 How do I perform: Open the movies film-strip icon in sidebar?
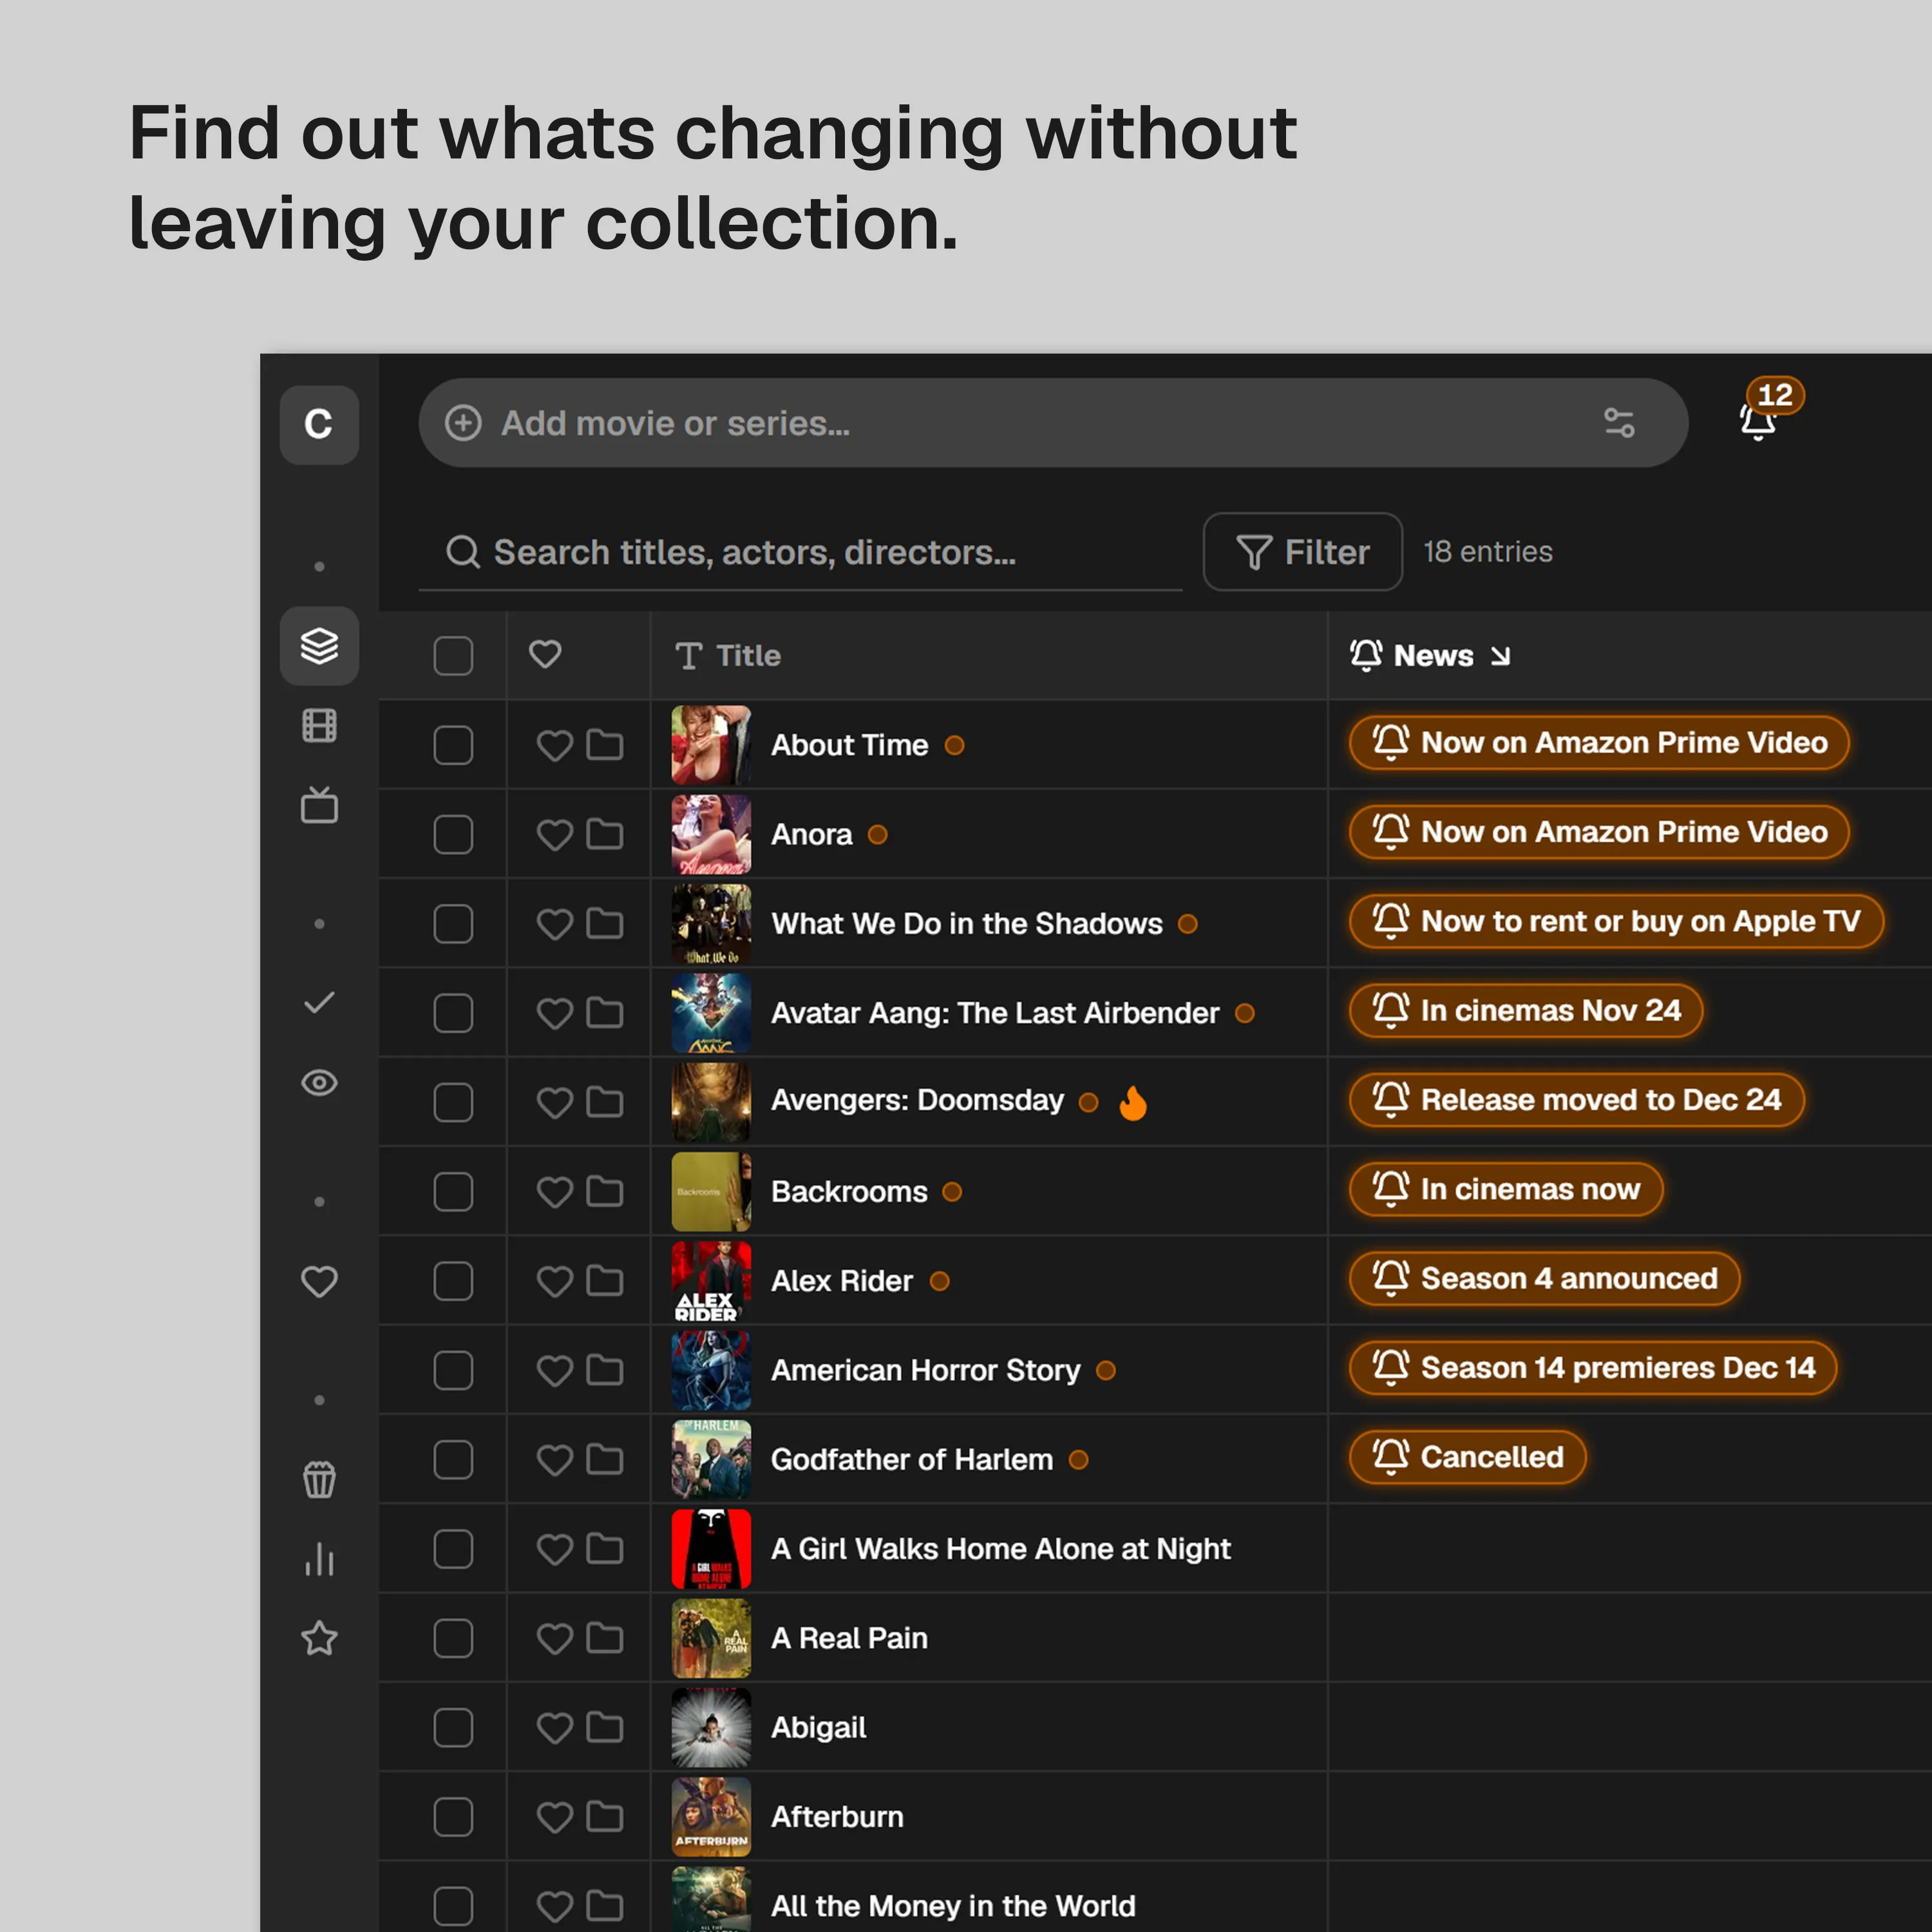(319, 725)
